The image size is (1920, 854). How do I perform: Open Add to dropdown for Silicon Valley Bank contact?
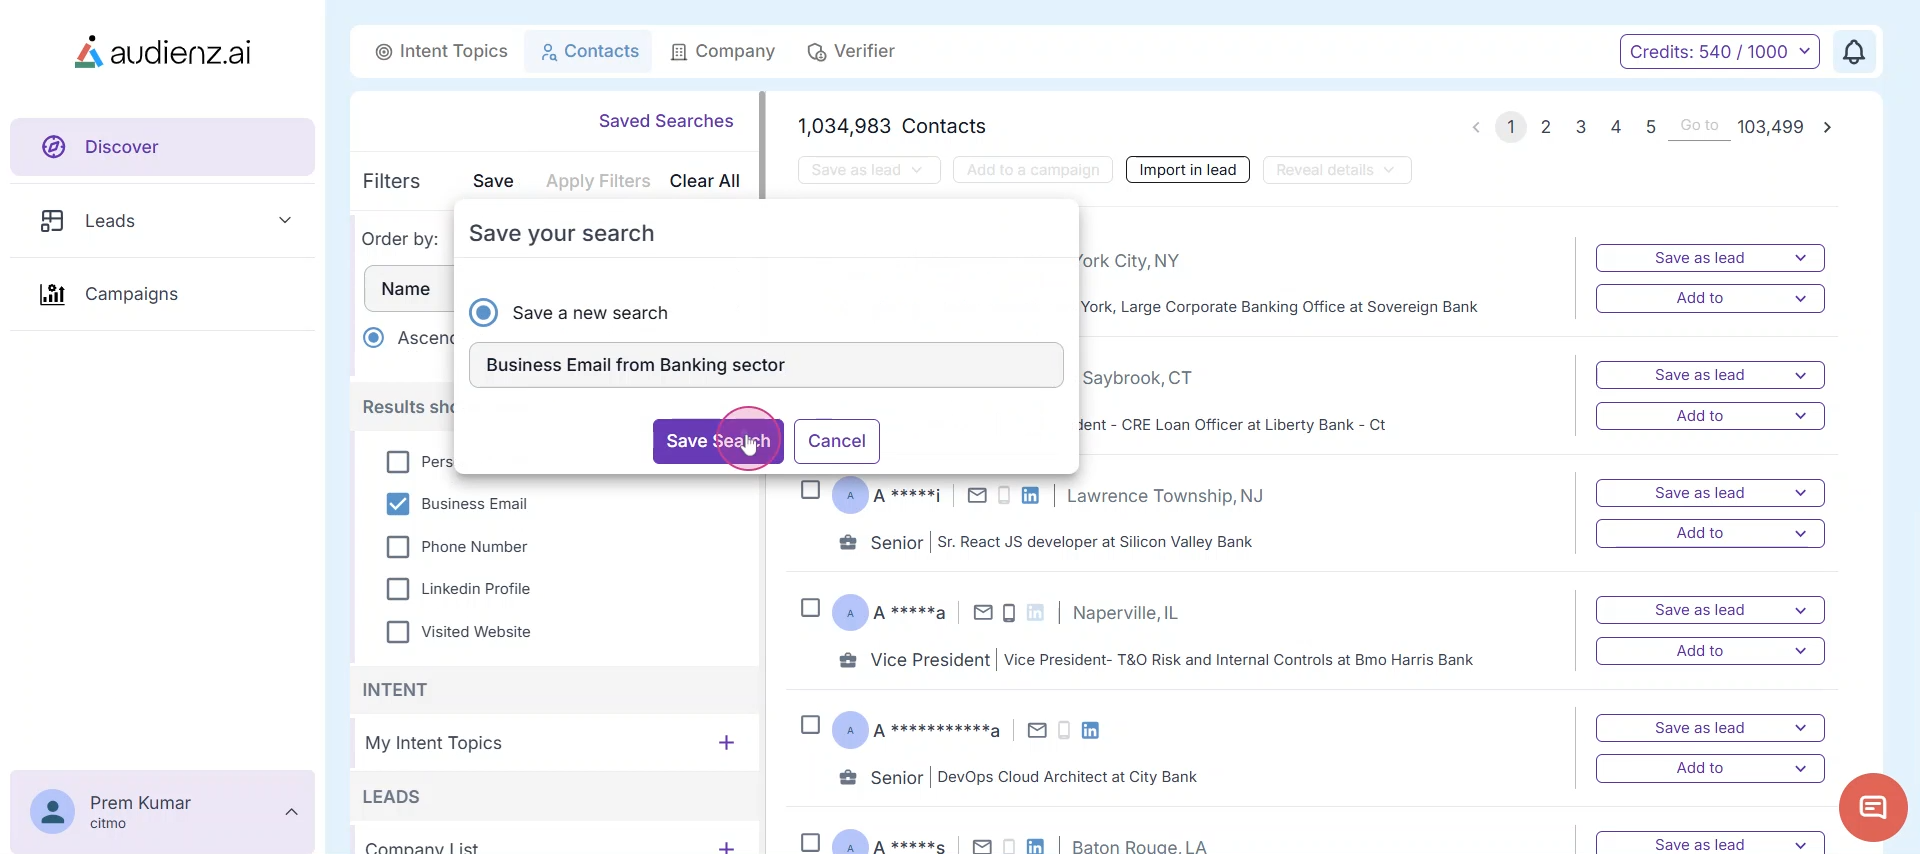[1710, 533]
